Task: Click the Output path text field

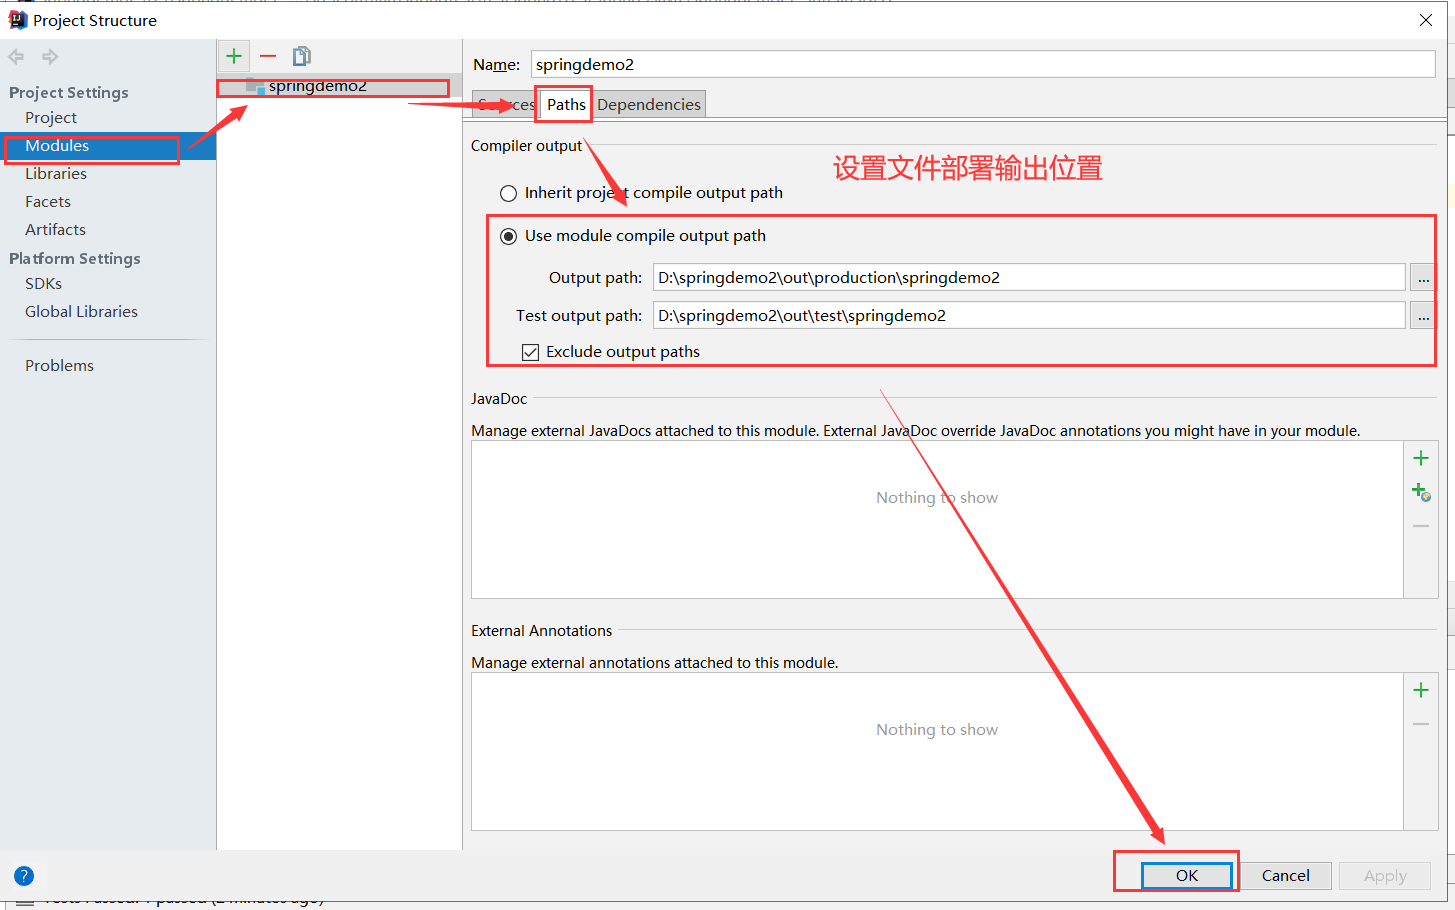Action: tap(1029, 277)
